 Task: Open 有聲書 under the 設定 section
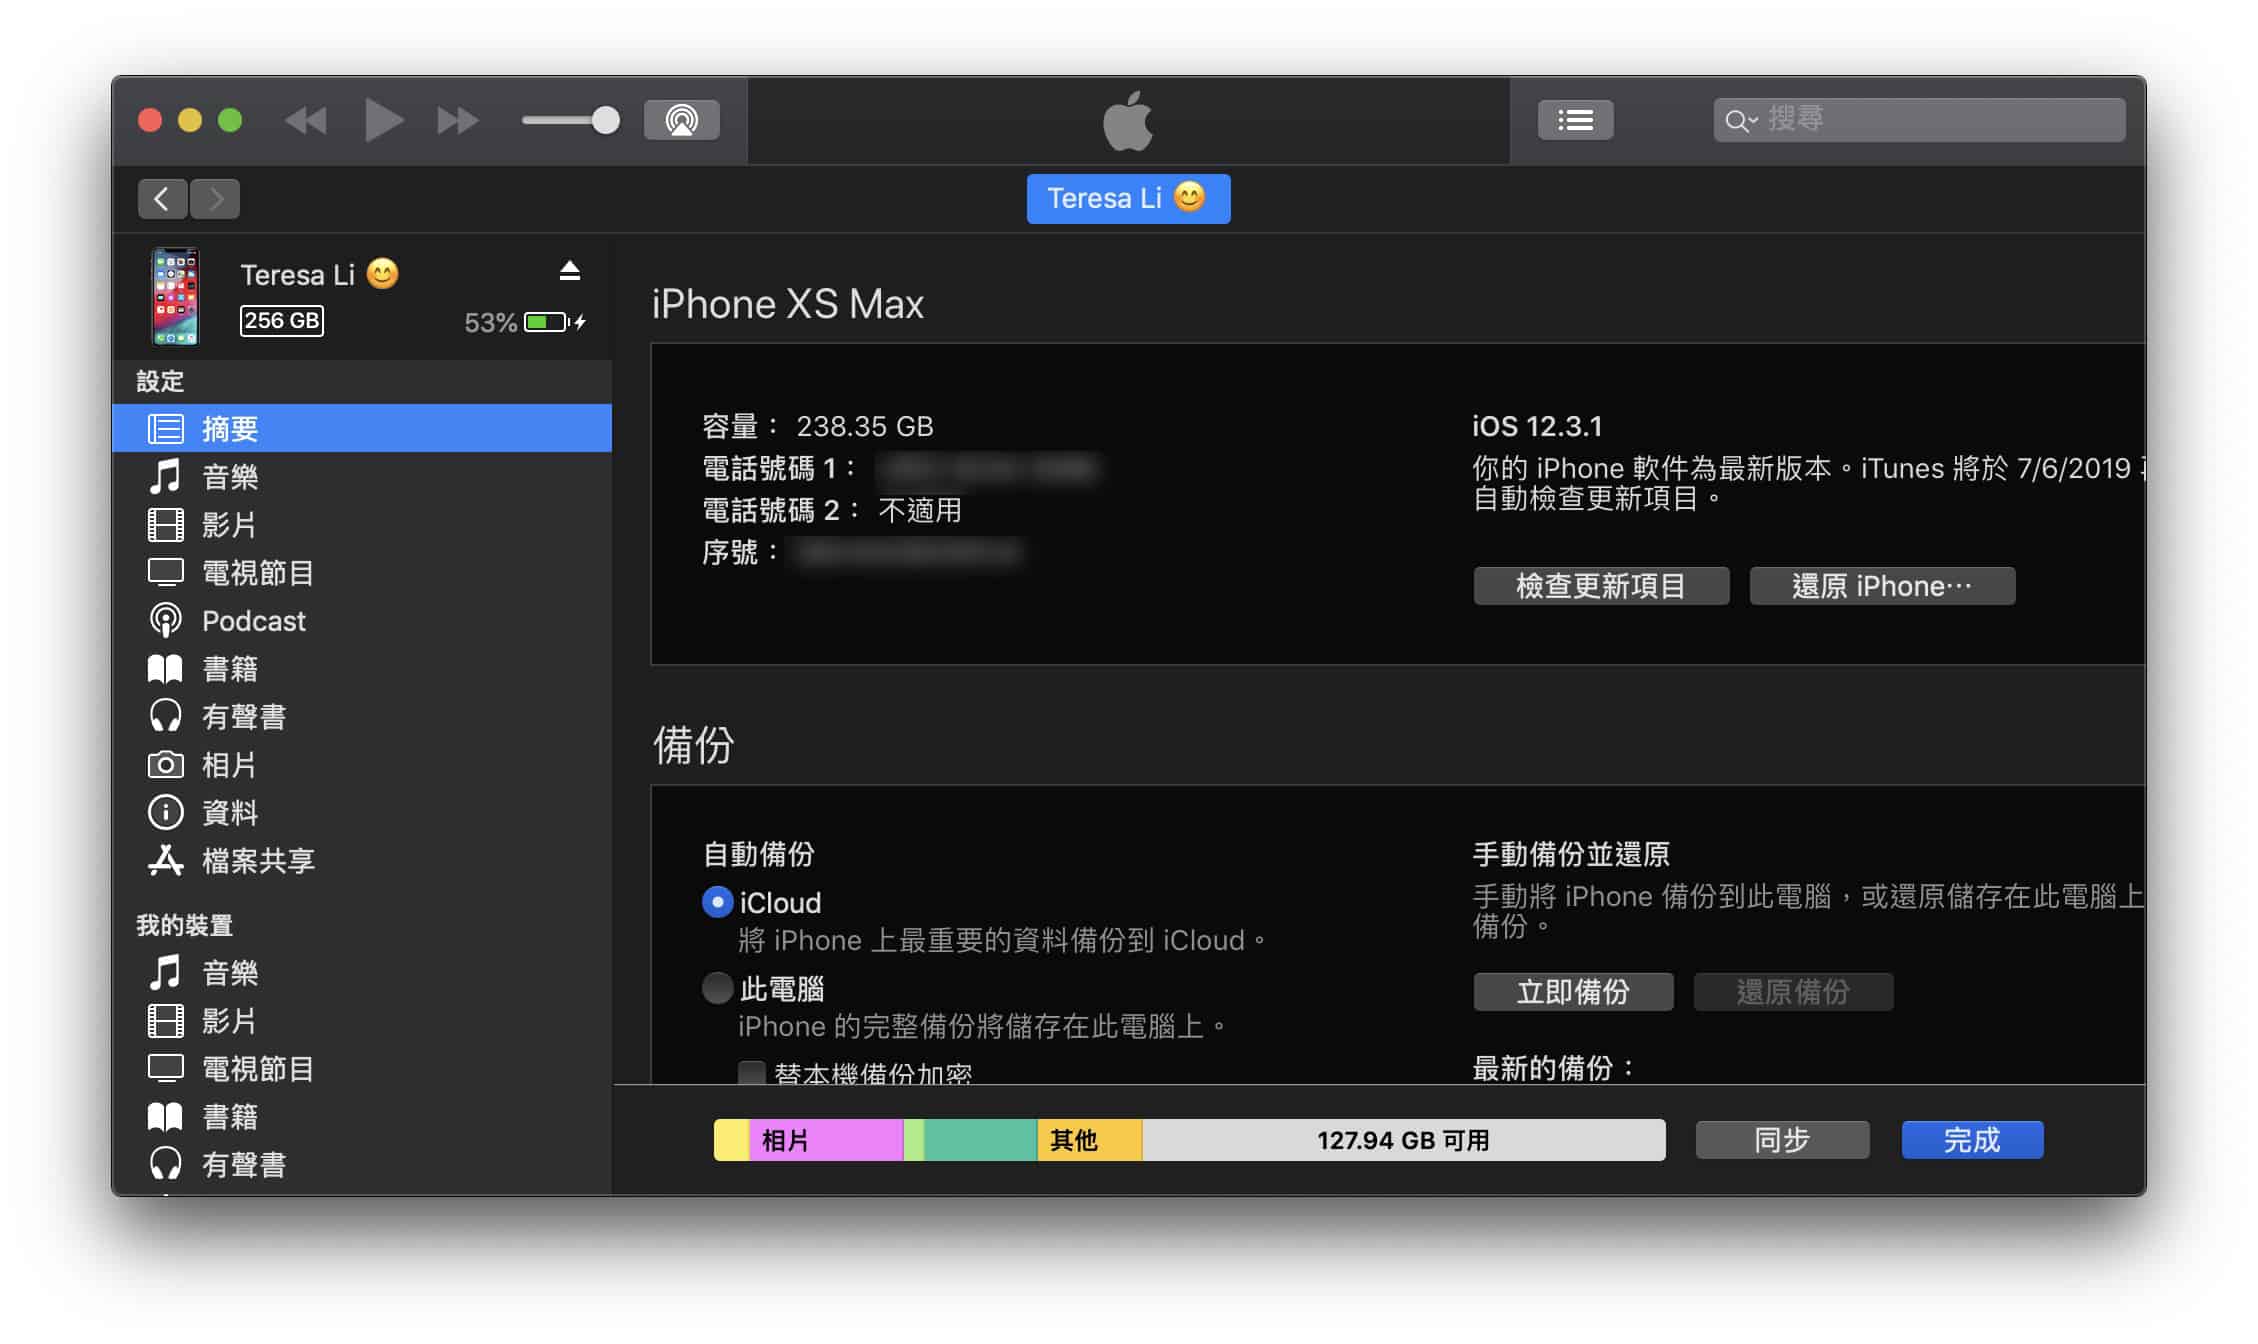[x=362, y=716]
